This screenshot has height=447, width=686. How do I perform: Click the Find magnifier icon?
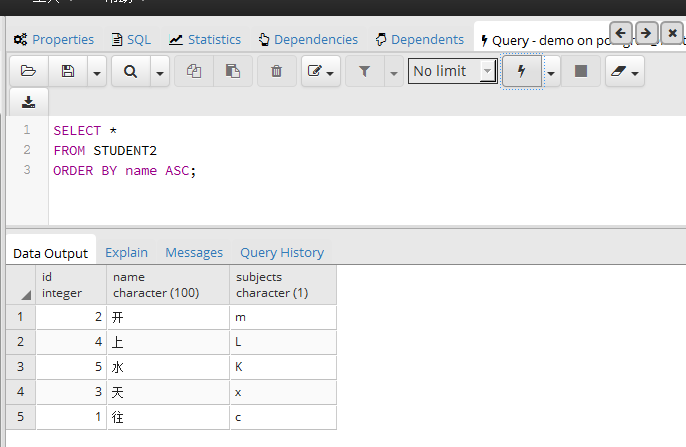click(130, 71)
